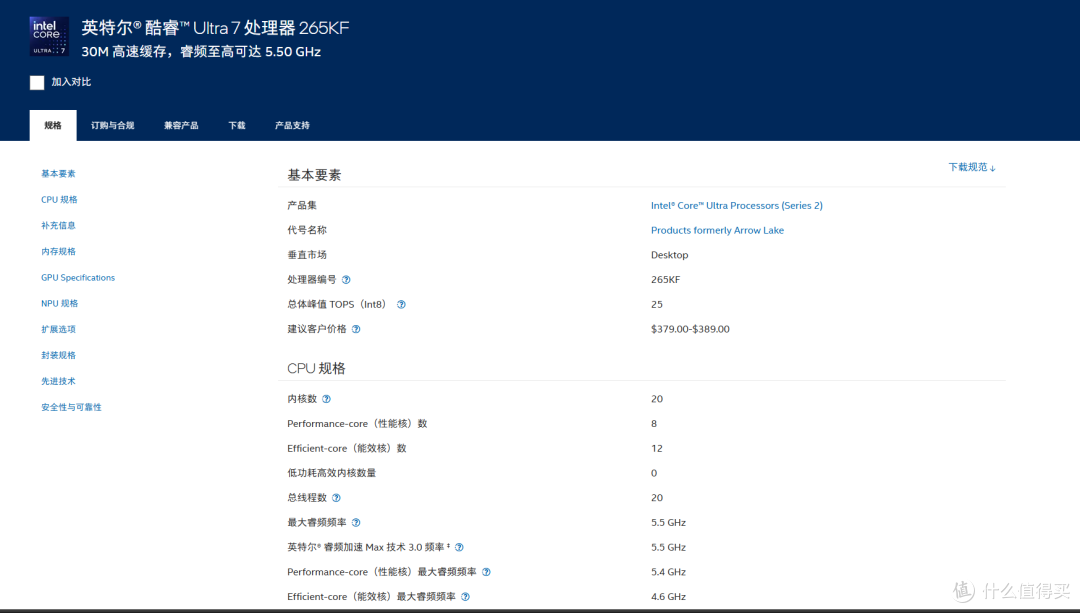Click the 5.4 GHz Performance-core frequency value
The height and width of the screenshot is (613, 1080).
coord(668,572)
